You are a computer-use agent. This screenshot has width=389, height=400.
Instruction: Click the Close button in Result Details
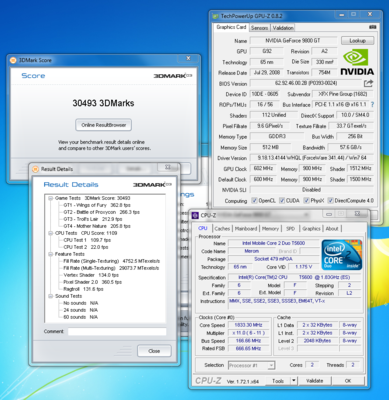pos(154,351)
